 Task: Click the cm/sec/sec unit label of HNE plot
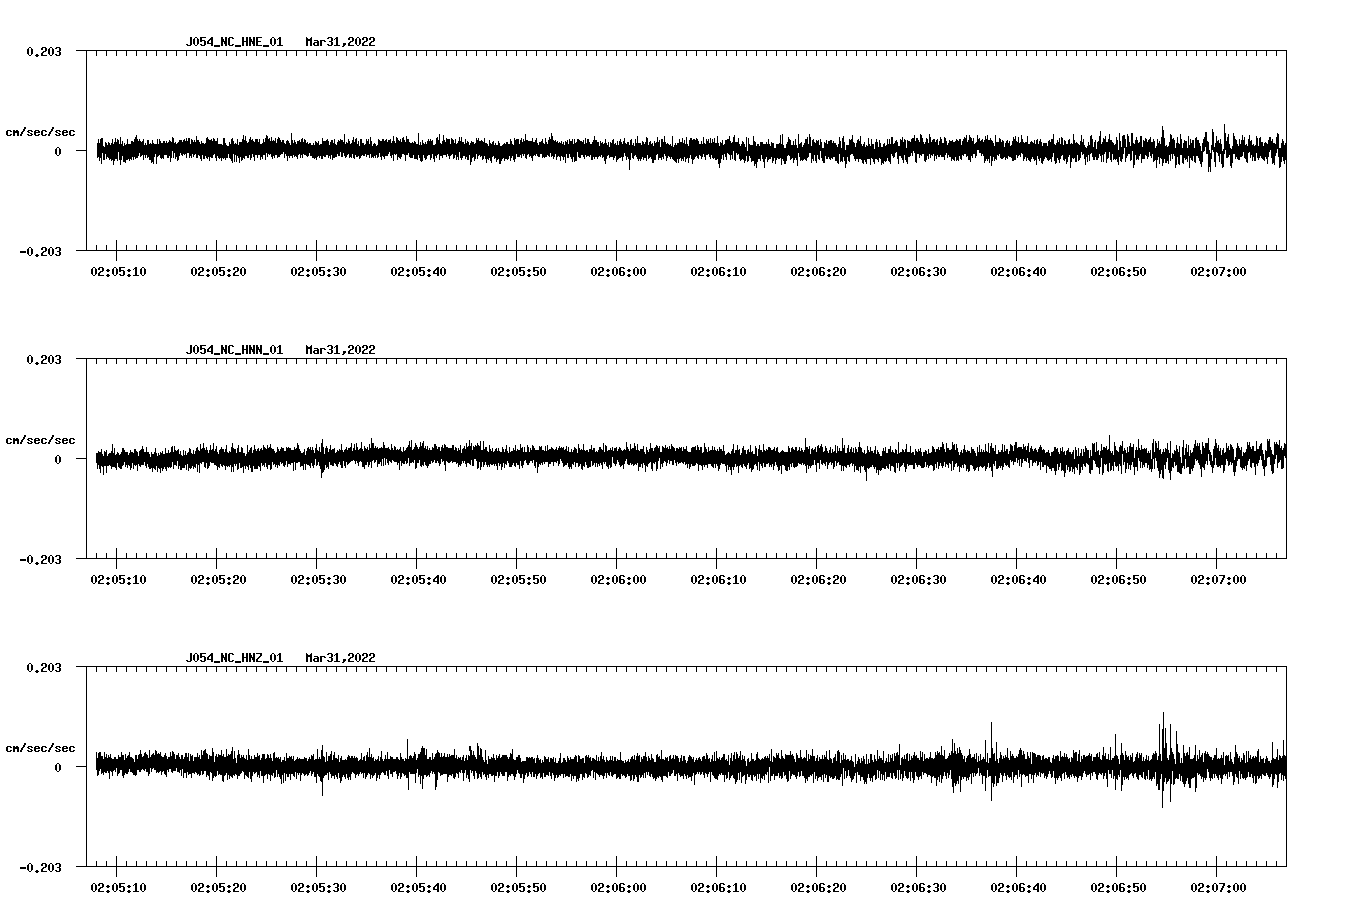click(x=40, y=132)
